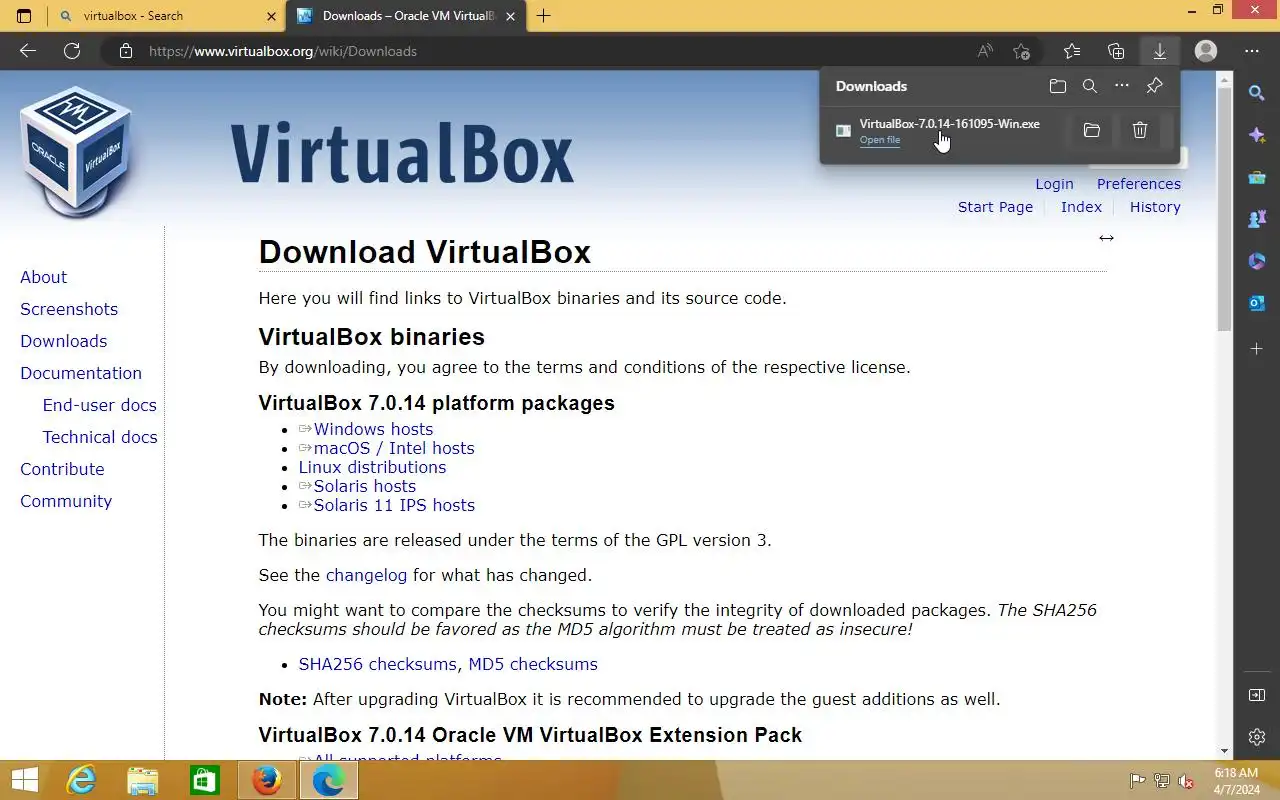
Task: Go to Start Page link
Action: point(995,207)
